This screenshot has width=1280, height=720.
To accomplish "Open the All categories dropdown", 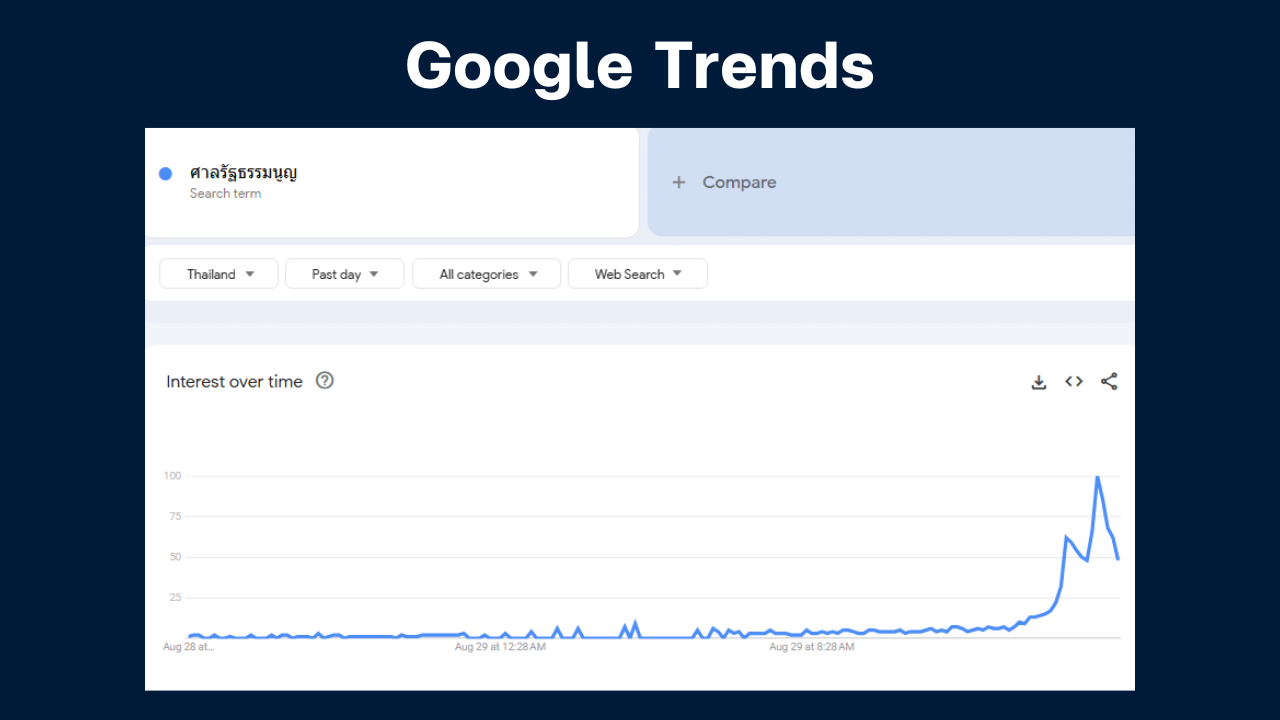I will click(x=487, y=274).
